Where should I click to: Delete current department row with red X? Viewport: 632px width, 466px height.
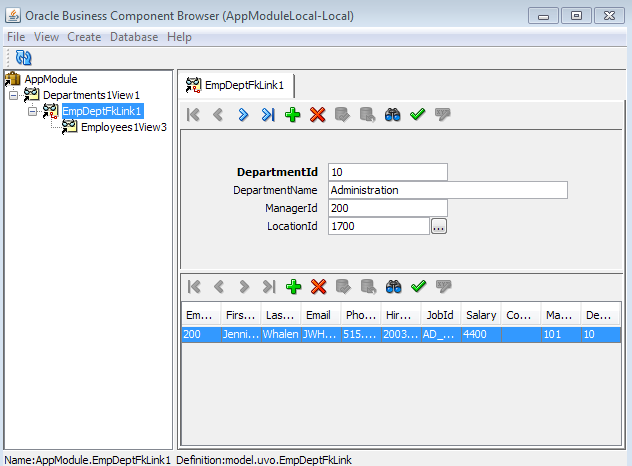click(x=318, y=115)
